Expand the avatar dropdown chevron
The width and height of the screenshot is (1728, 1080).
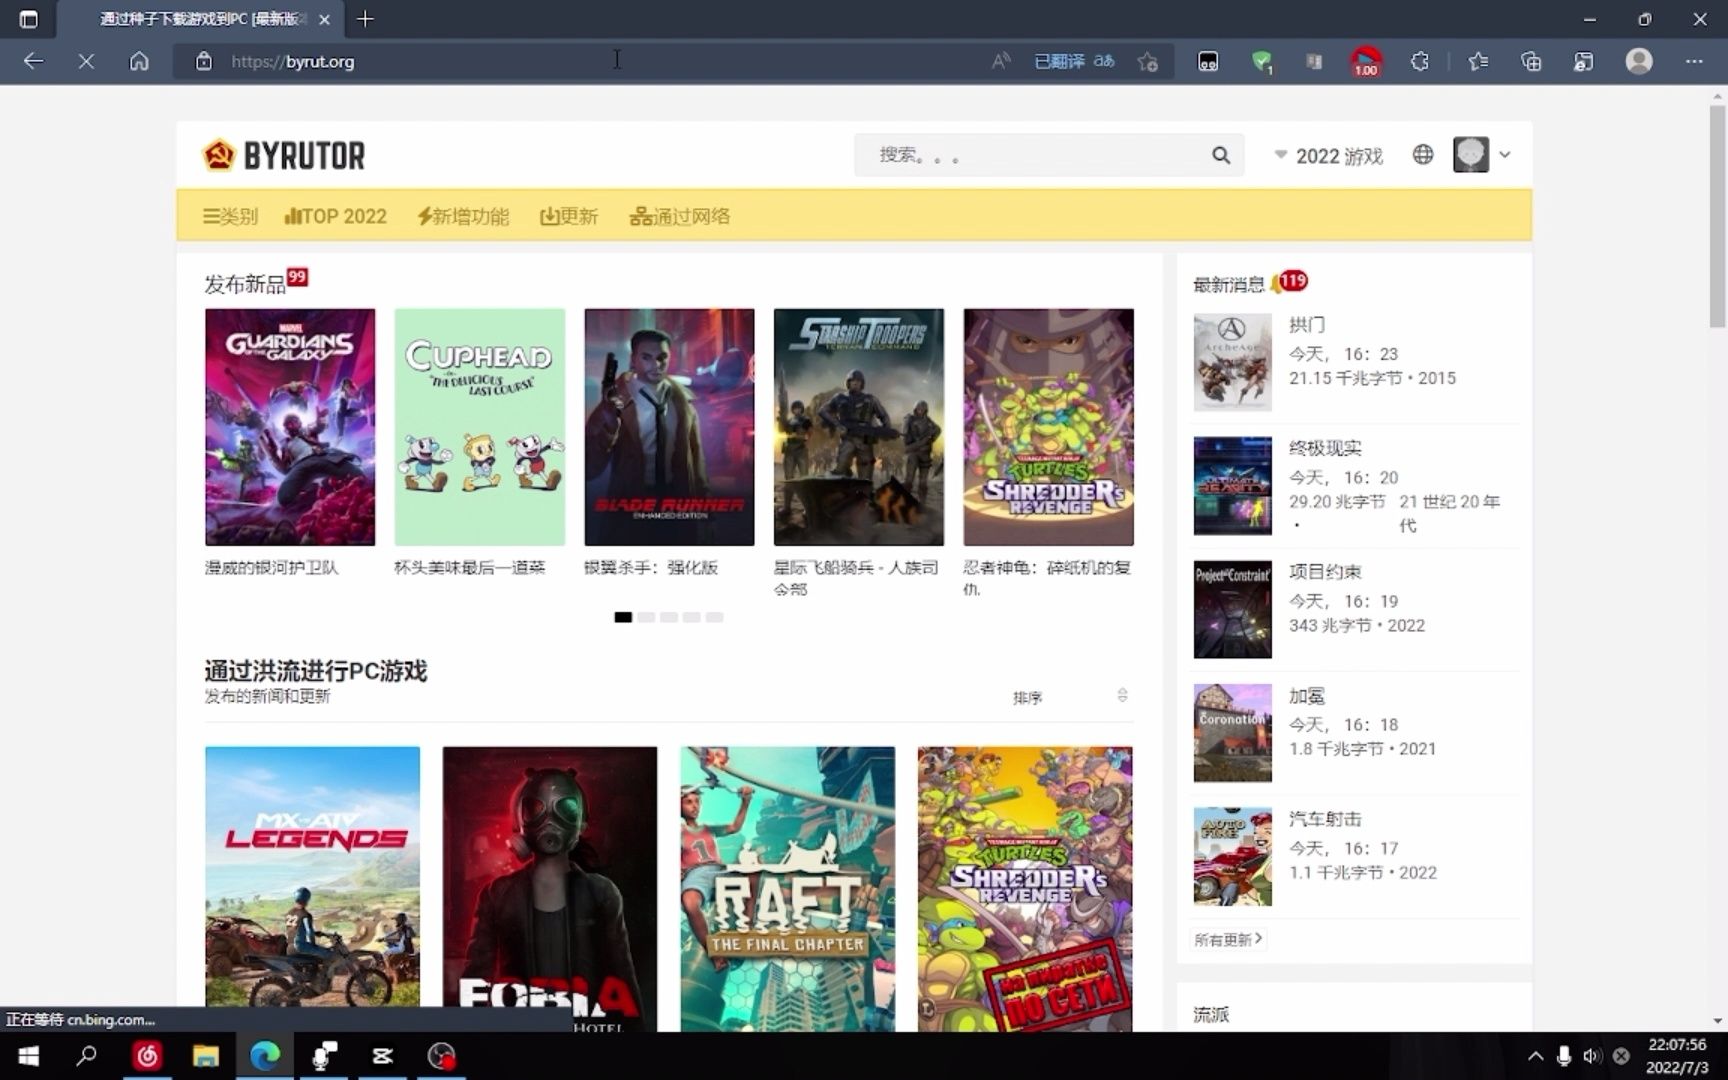point(1504,155)
